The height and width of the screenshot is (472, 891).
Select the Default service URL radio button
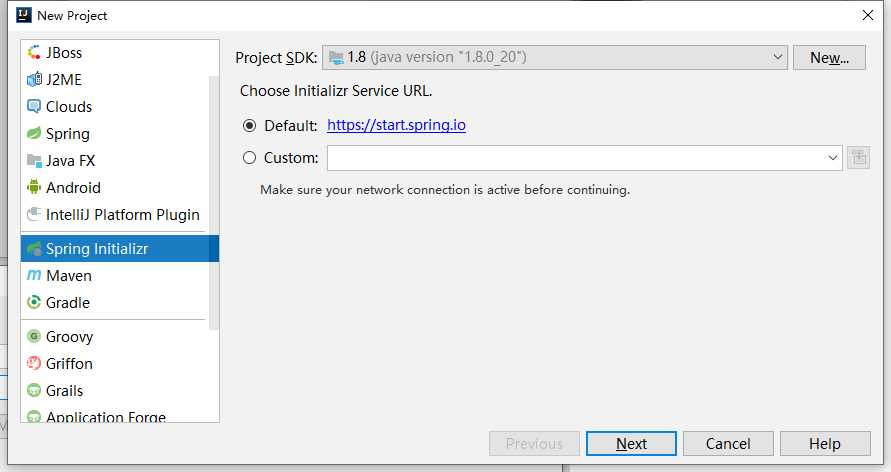249,126
